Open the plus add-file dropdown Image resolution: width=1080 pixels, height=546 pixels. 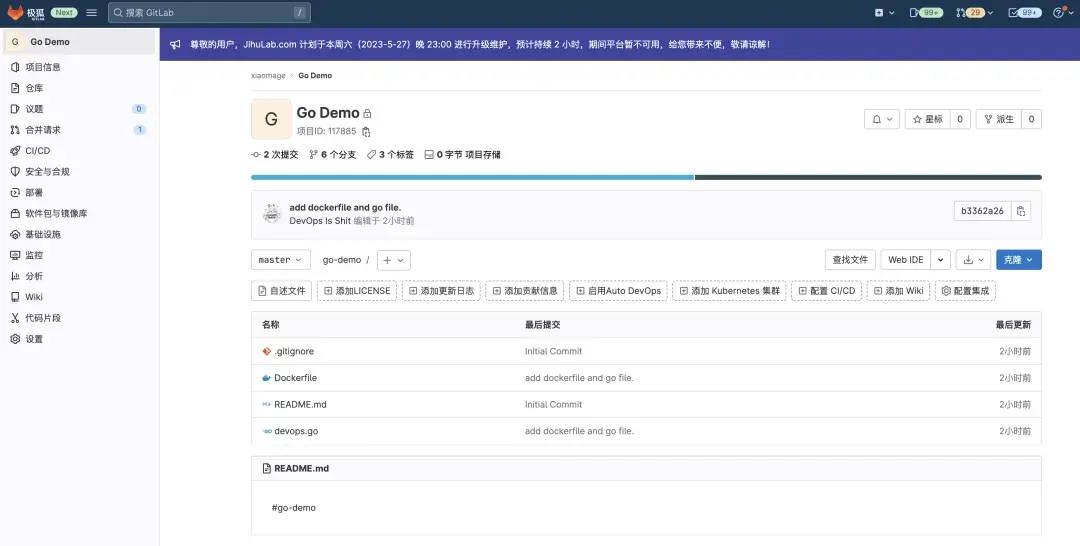[x=394, y=260]
